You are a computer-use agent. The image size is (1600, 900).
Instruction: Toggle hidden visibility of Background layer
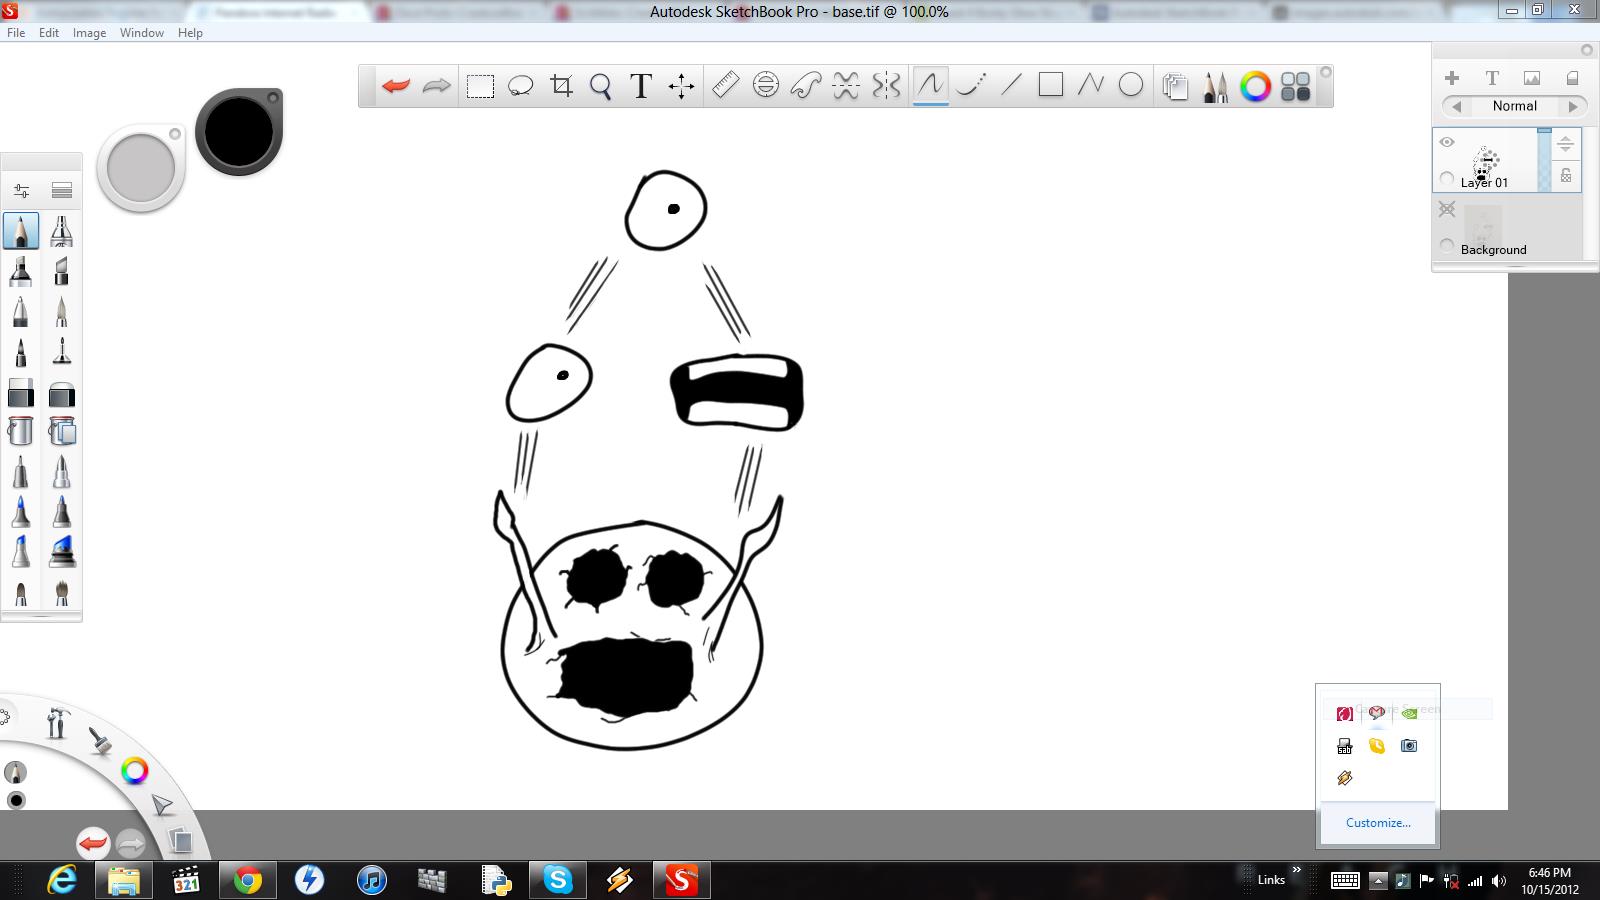point(1447,209)
